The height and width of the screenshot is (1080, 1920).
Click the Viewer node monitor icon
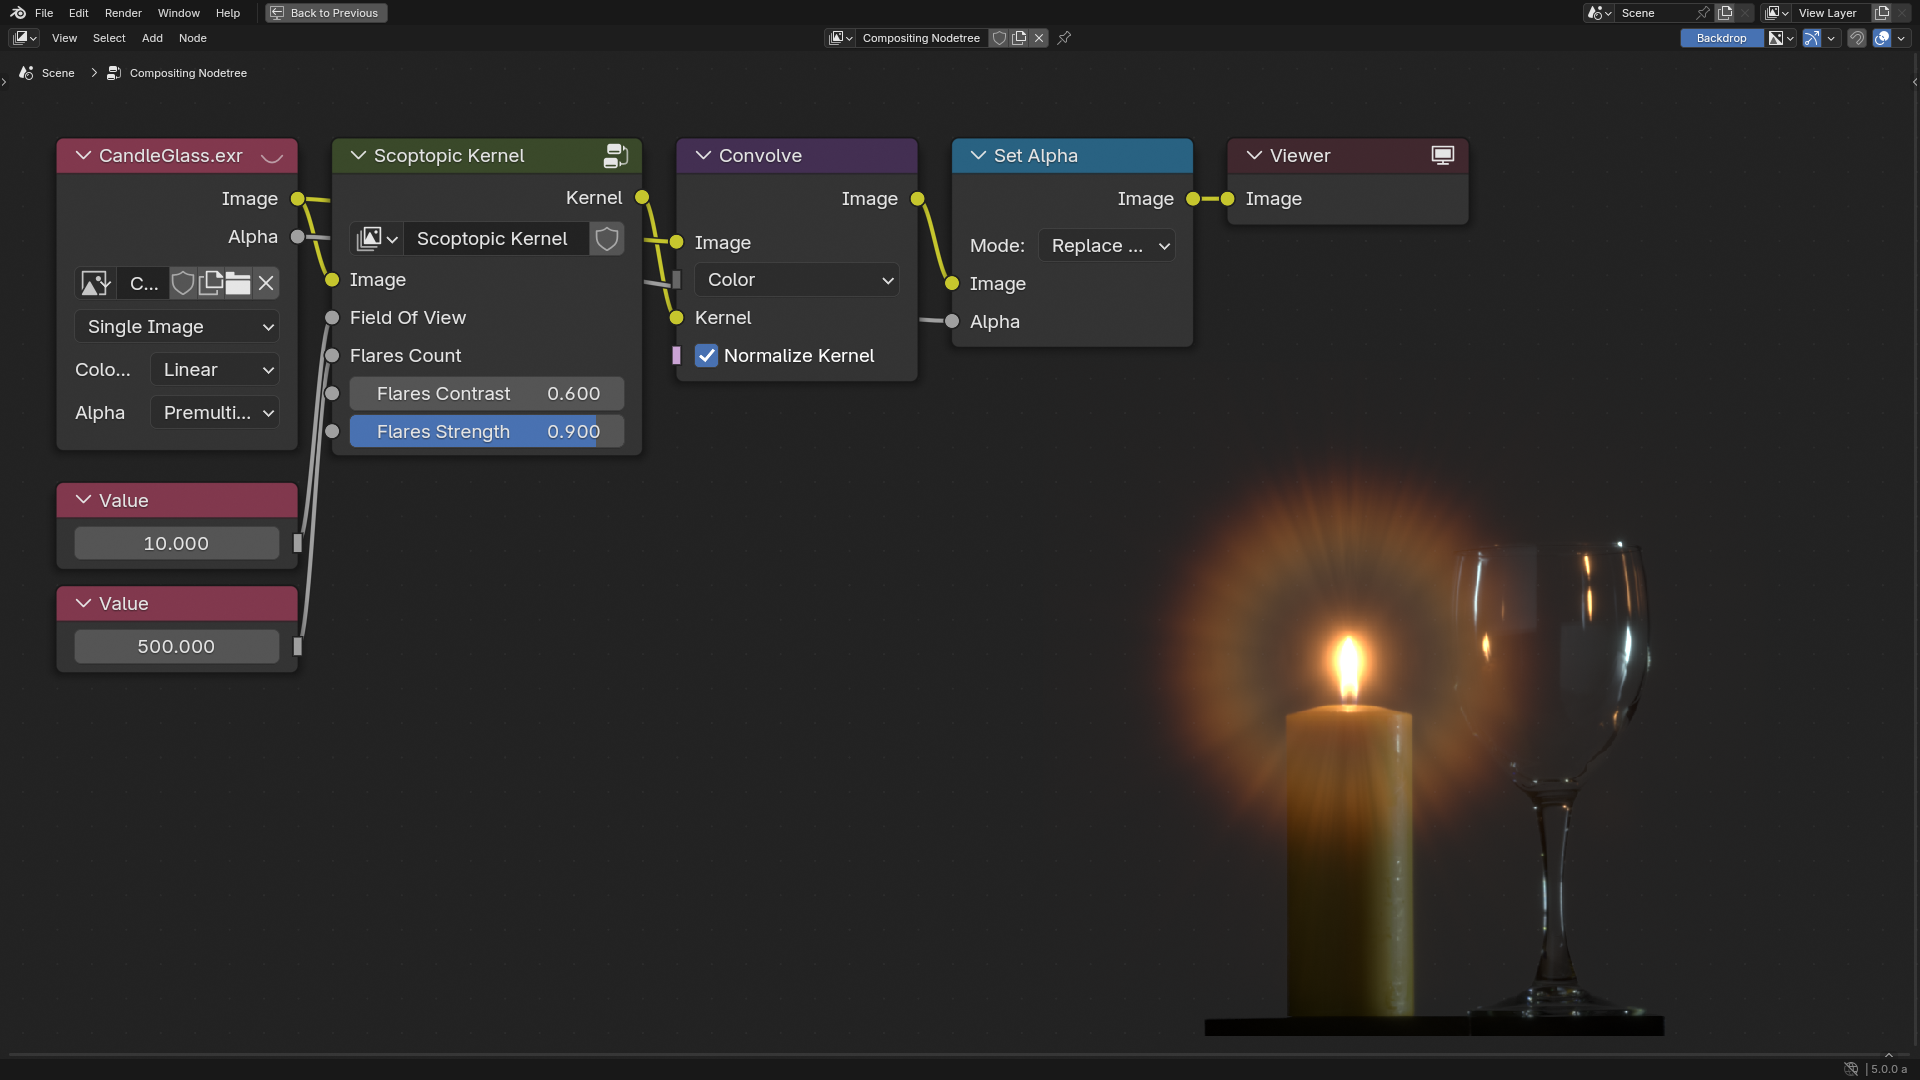click(x=1442, y=155)
